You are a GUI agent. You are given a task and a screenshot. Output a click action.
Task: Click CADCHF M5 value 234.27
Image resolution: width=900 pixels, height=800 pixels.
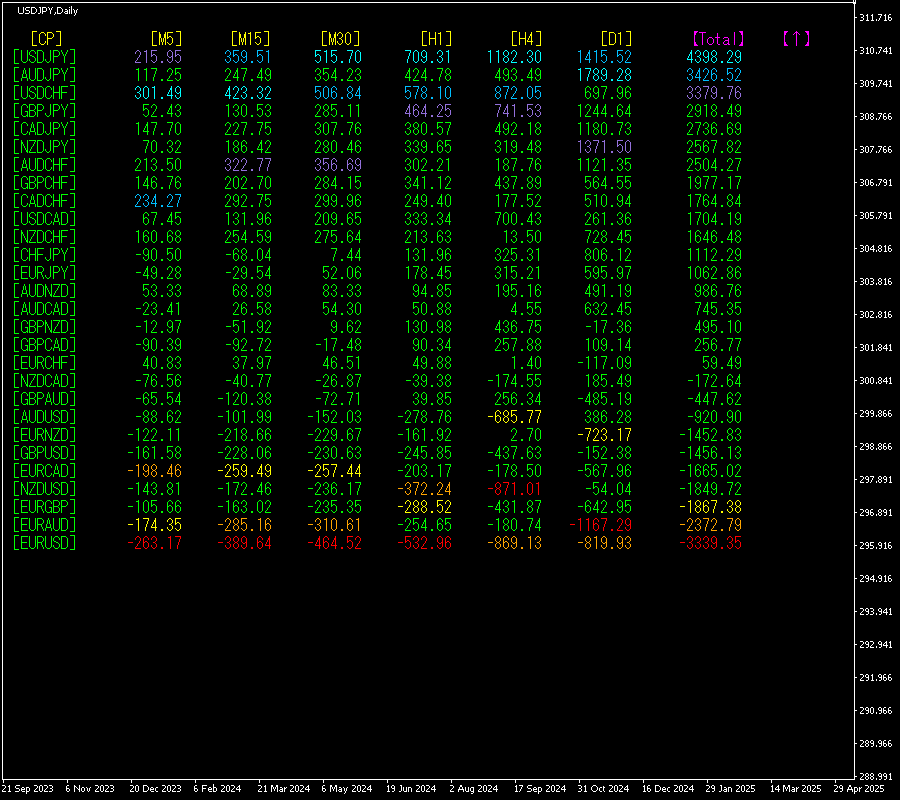pos(158,201)
